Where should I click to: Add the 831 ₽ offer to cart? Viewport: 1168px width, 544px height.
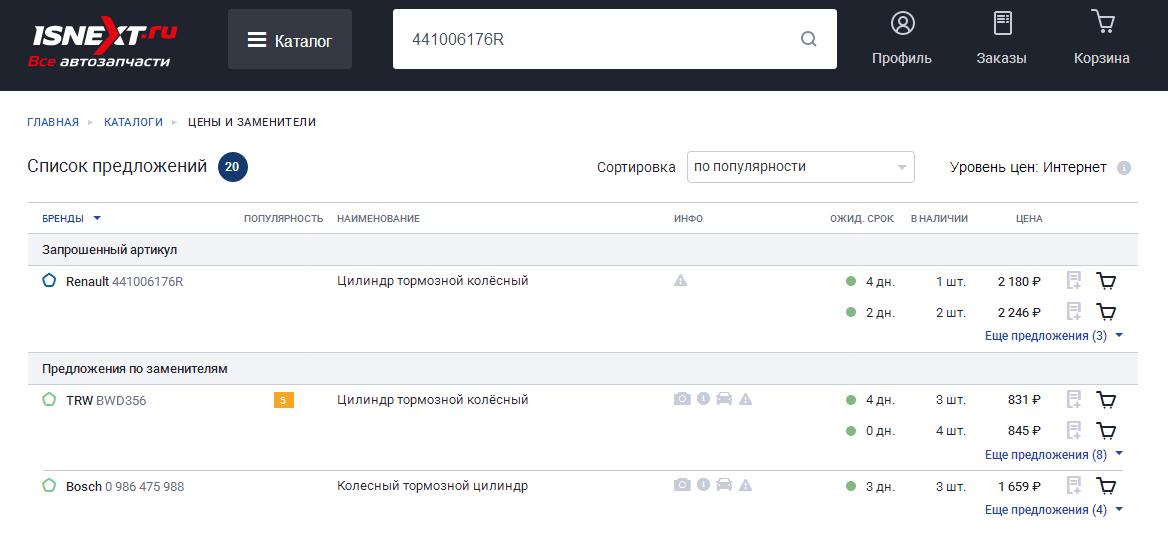(1107, 399)
